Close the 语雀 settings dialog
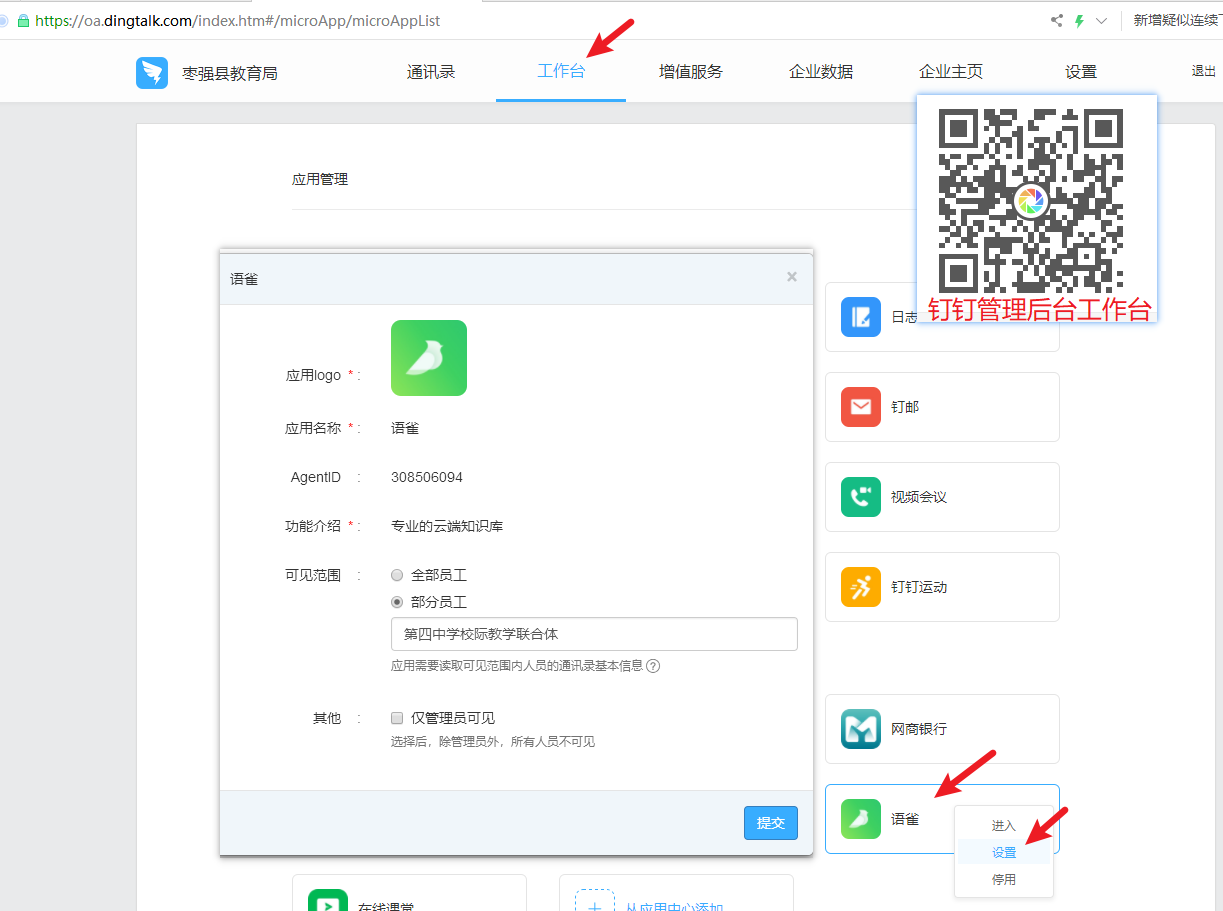The width and height of the screenshot is (1223, 911). coord(792,277)
